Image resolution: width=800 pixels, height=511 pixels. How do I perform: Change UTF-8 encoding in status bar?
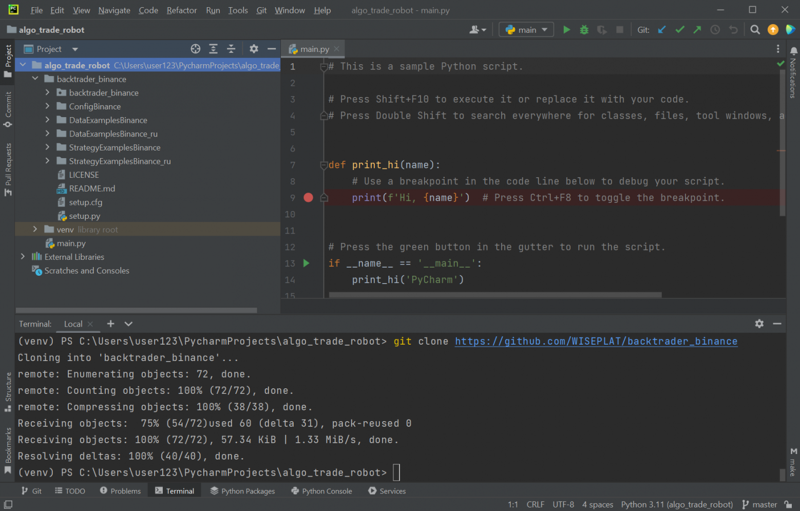(x=563, y=504)
